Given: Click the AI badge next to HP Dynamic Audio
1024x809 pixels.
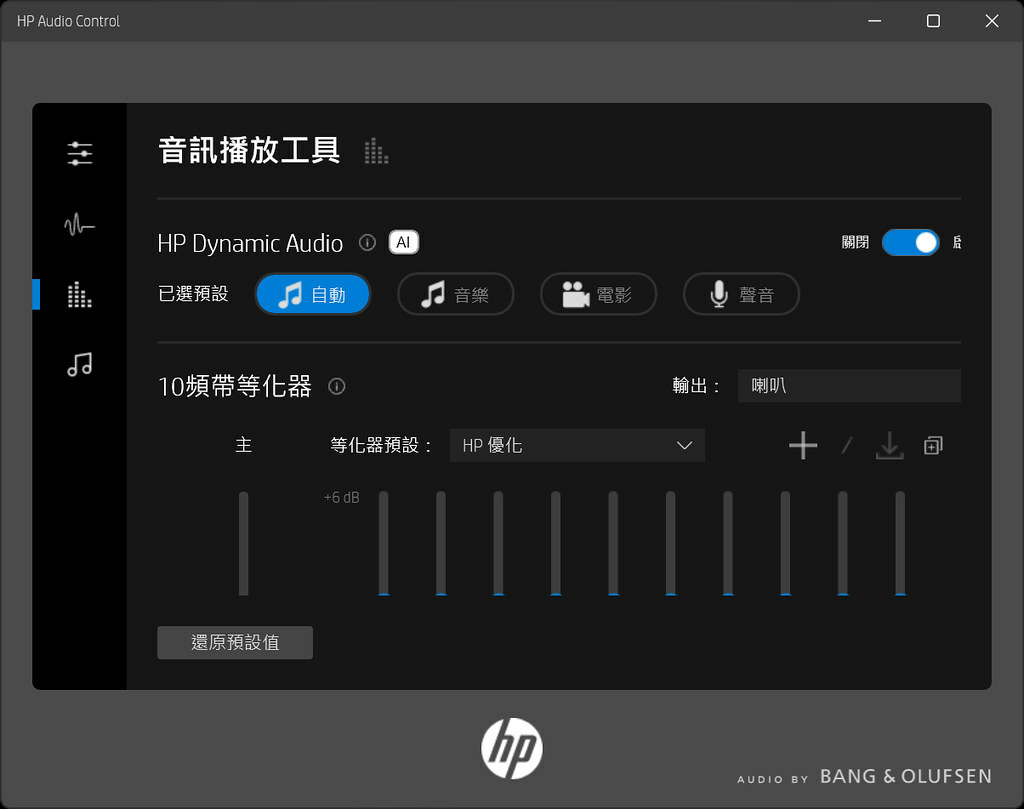Looking at the screenshot, I should pos(404,242).
